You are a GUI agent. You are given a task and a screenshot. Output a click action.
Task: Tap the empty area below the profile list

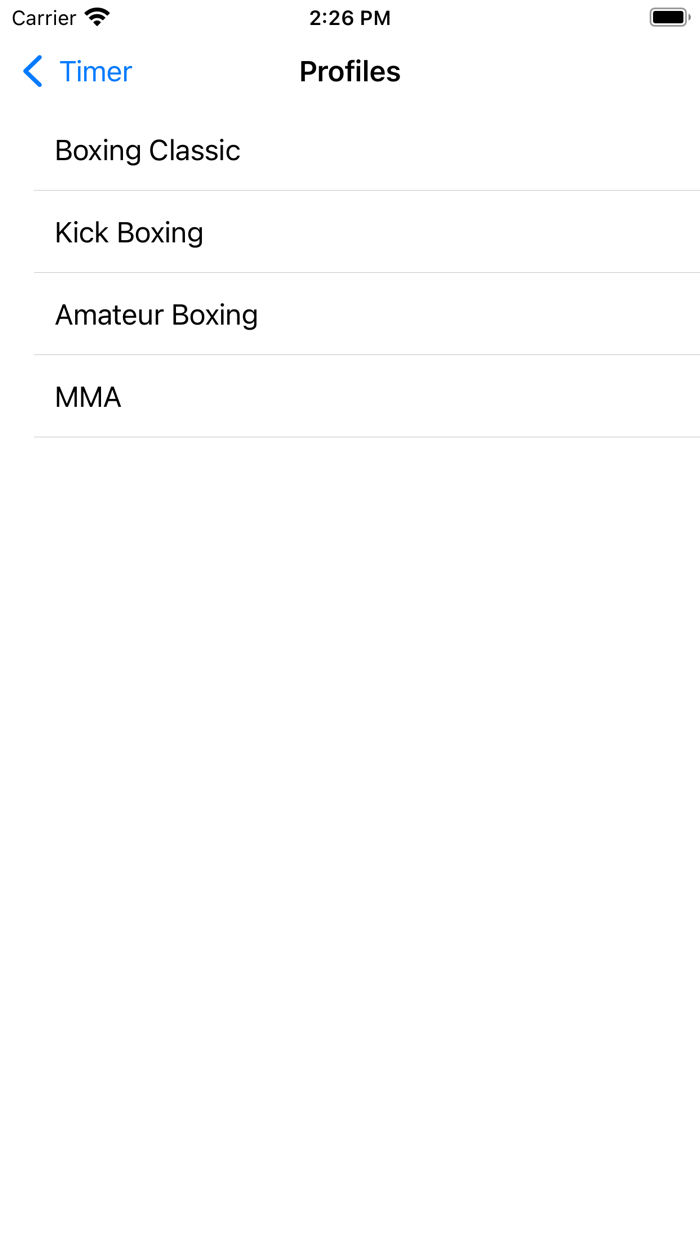tap(350, 700)
